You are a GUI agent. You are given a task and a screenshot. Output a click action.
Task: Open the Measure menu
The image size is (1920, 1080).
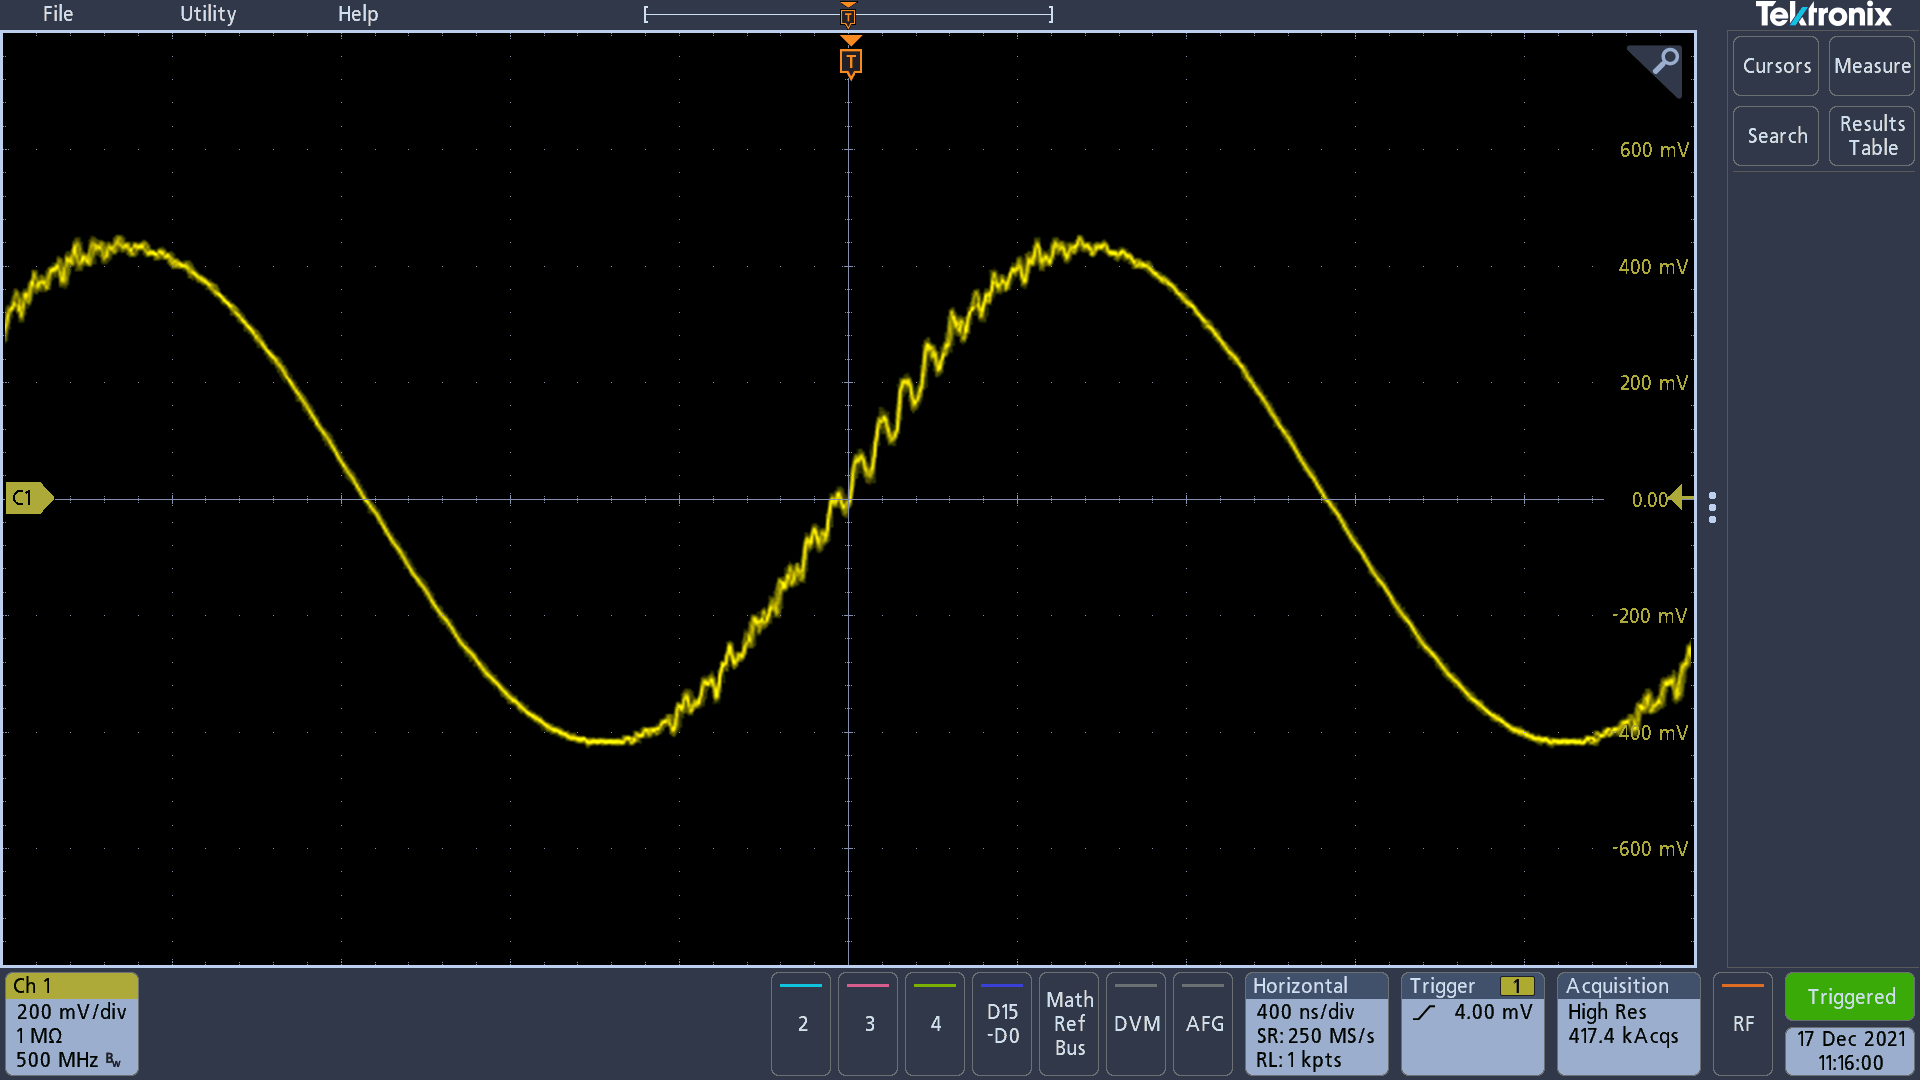(x=1871, y=66)
